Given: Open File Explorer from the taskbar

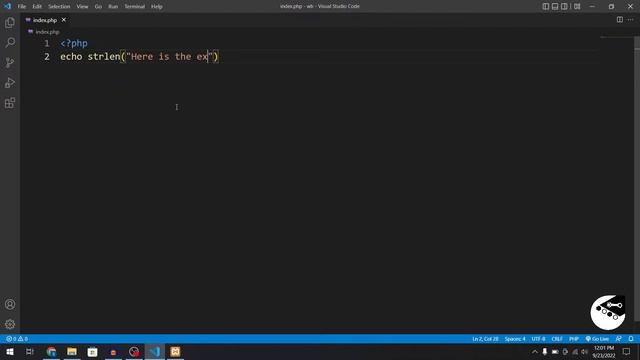Looking at the screenshot, I should coord(72,351).
